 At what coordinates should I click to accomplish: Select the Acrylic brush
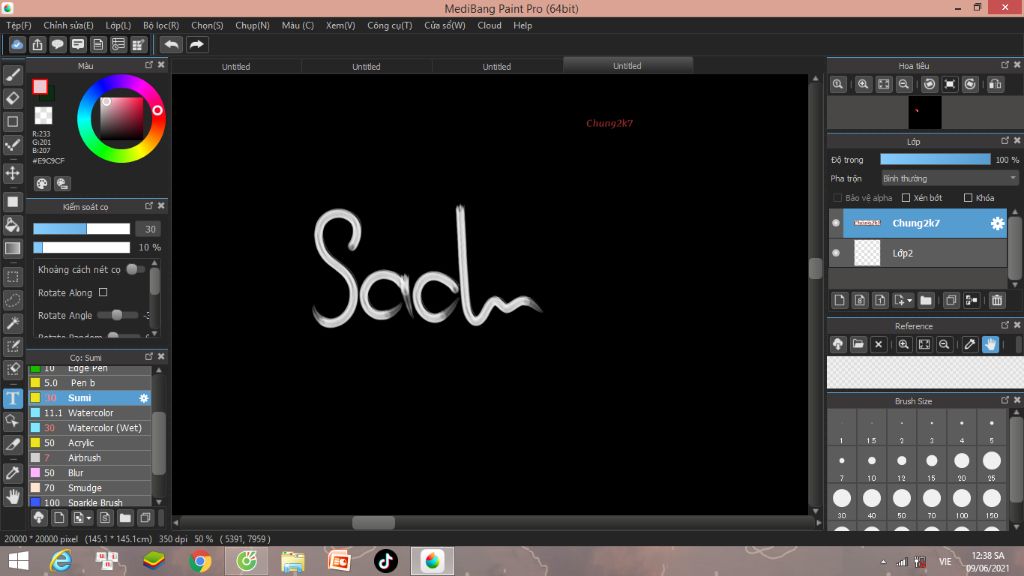[90, 443]
